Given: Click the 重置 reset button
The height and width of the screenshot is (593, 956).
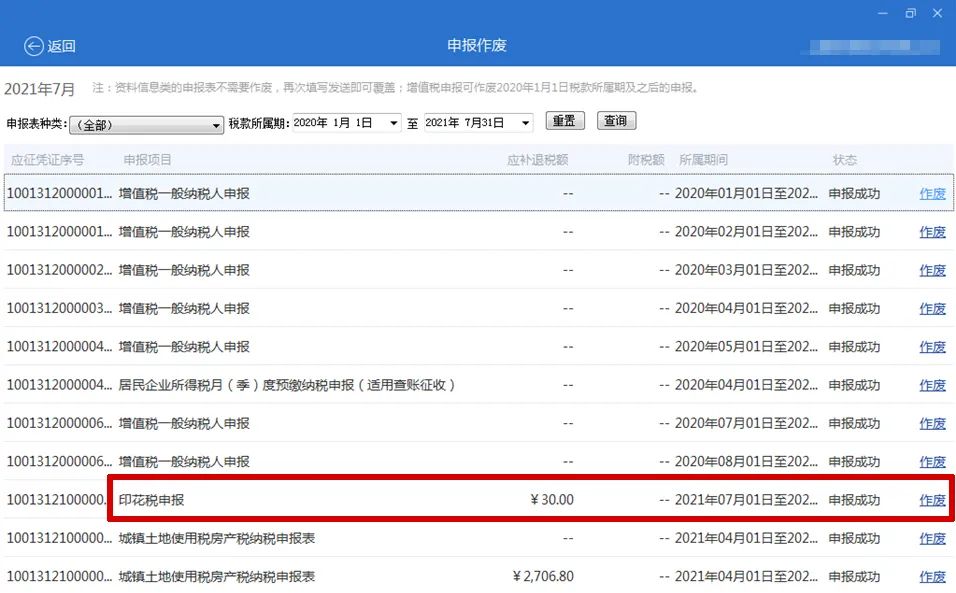Looking at the screenshot, I should pyautogui.click(x=565, y=121).
